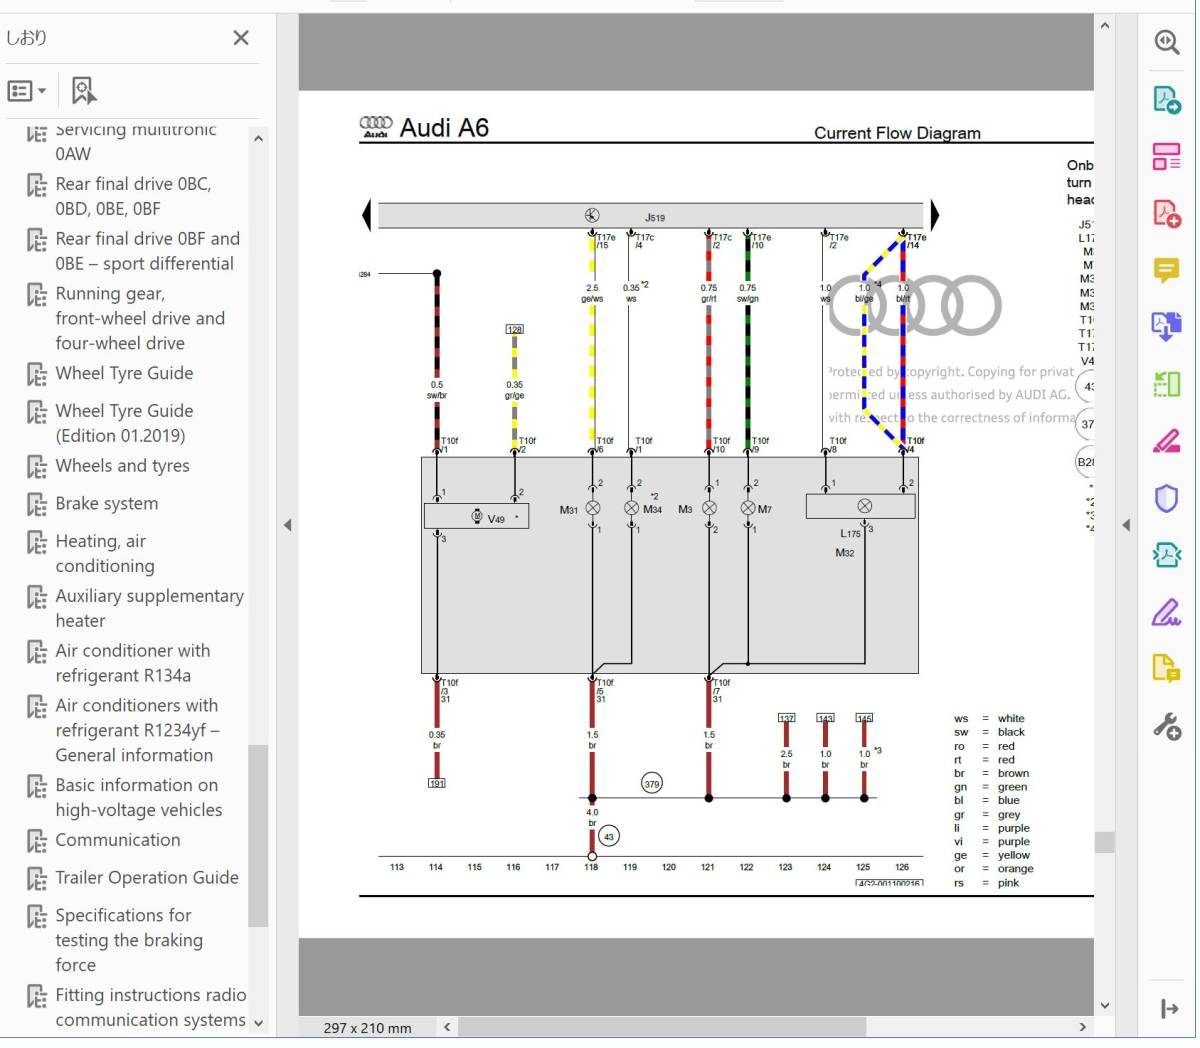Open 'Rear final drive 0BC, 0BD, 0BE, 0BF' bookmark

click(133, 196)
